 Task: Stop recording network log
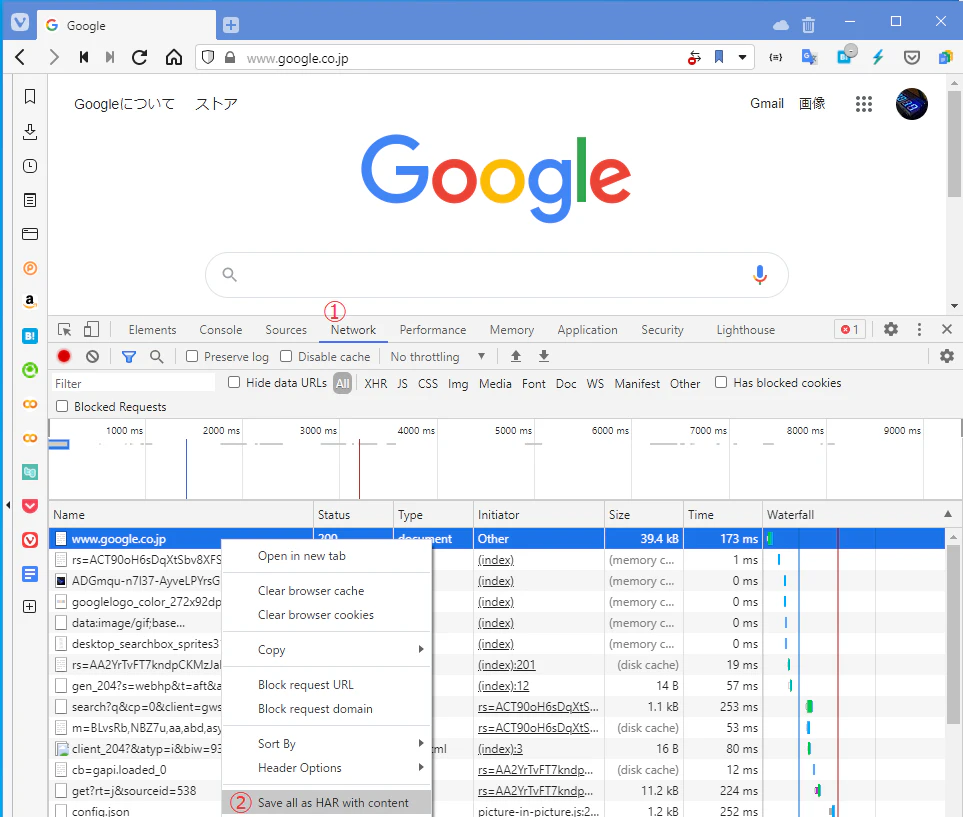tap(64, 356)
